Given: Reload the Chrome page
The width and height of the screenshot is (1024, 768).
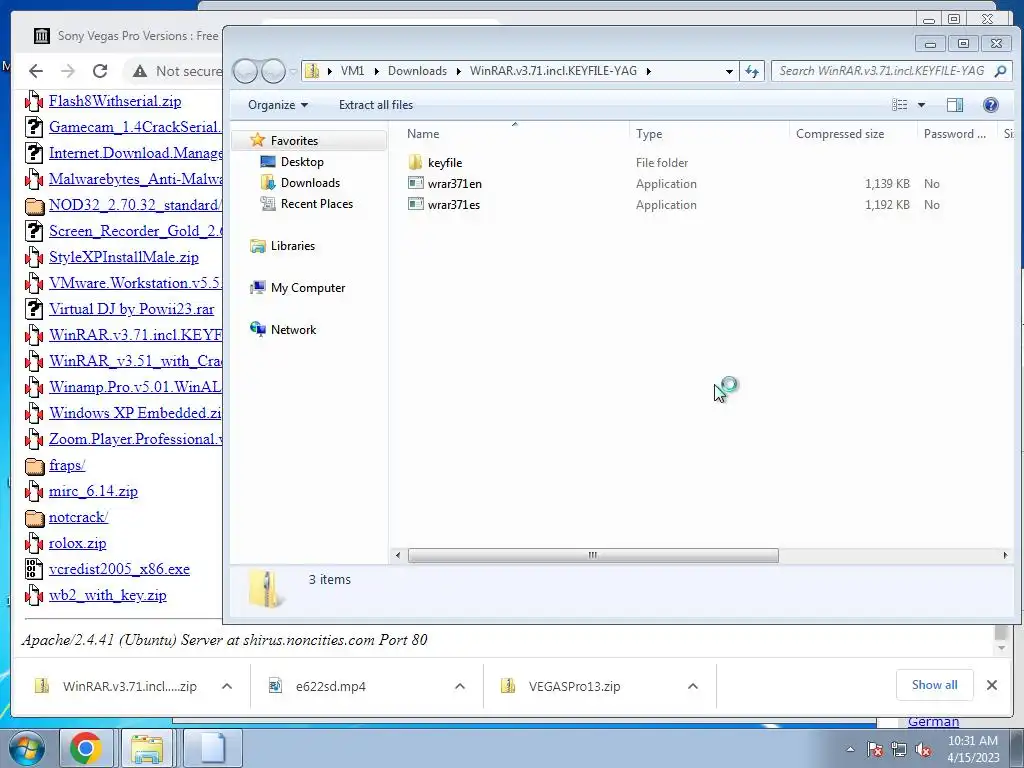Looking at the screenshot, I should pyautogui.click(x=100, y=71).
